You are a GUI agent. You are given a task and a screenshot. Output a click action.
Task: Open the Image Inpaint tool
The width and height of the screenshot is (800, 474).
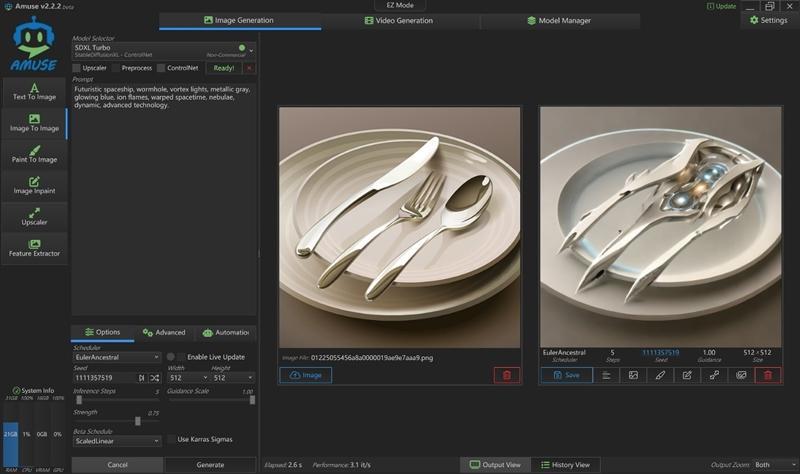[x=34, y=184]
